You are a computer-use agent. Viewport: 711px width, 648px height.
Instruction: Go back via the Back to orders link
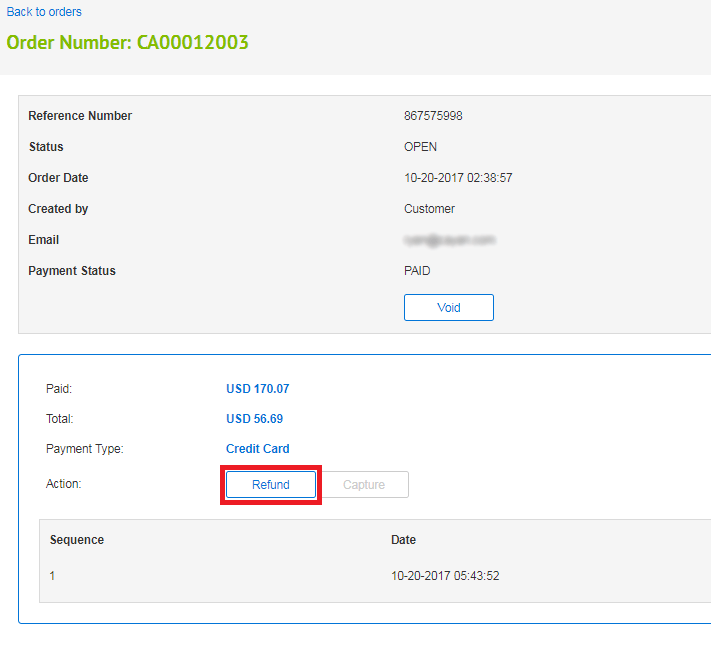pyautogui.click(x=44, y=12)
